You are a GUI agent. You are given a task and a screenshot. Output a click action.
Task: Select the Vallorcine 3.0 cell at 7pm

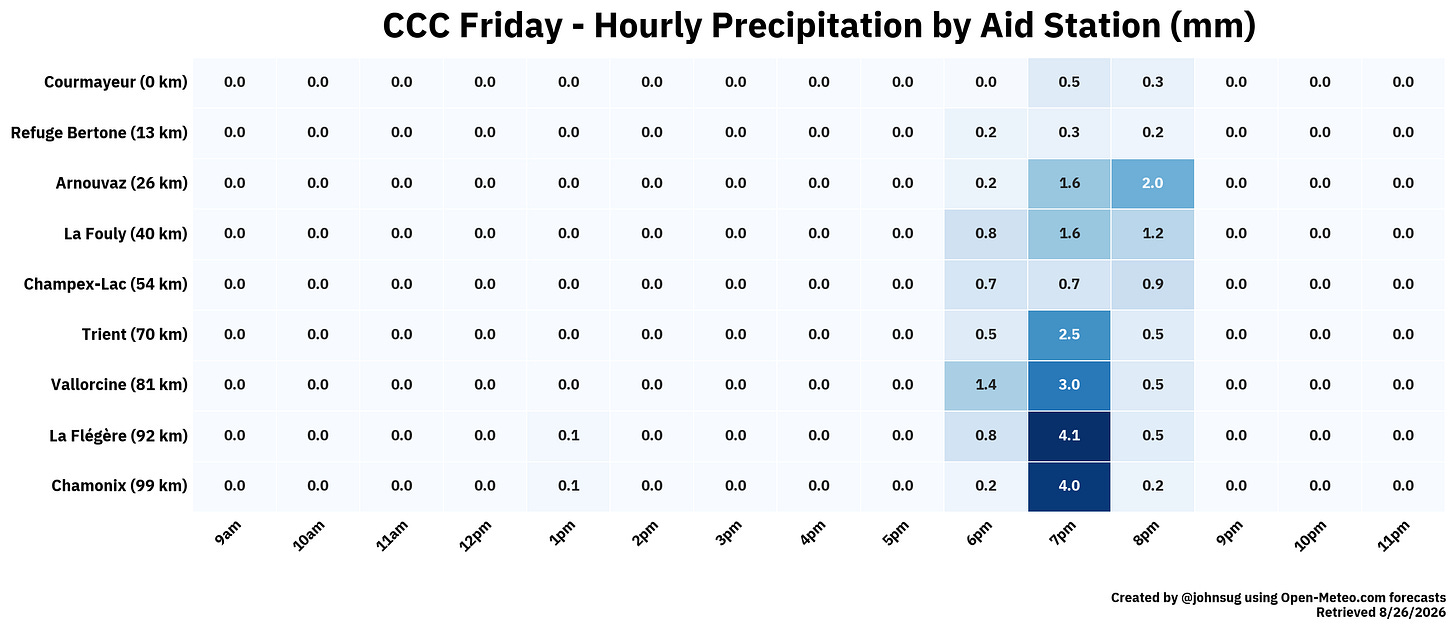point(1069,385)
